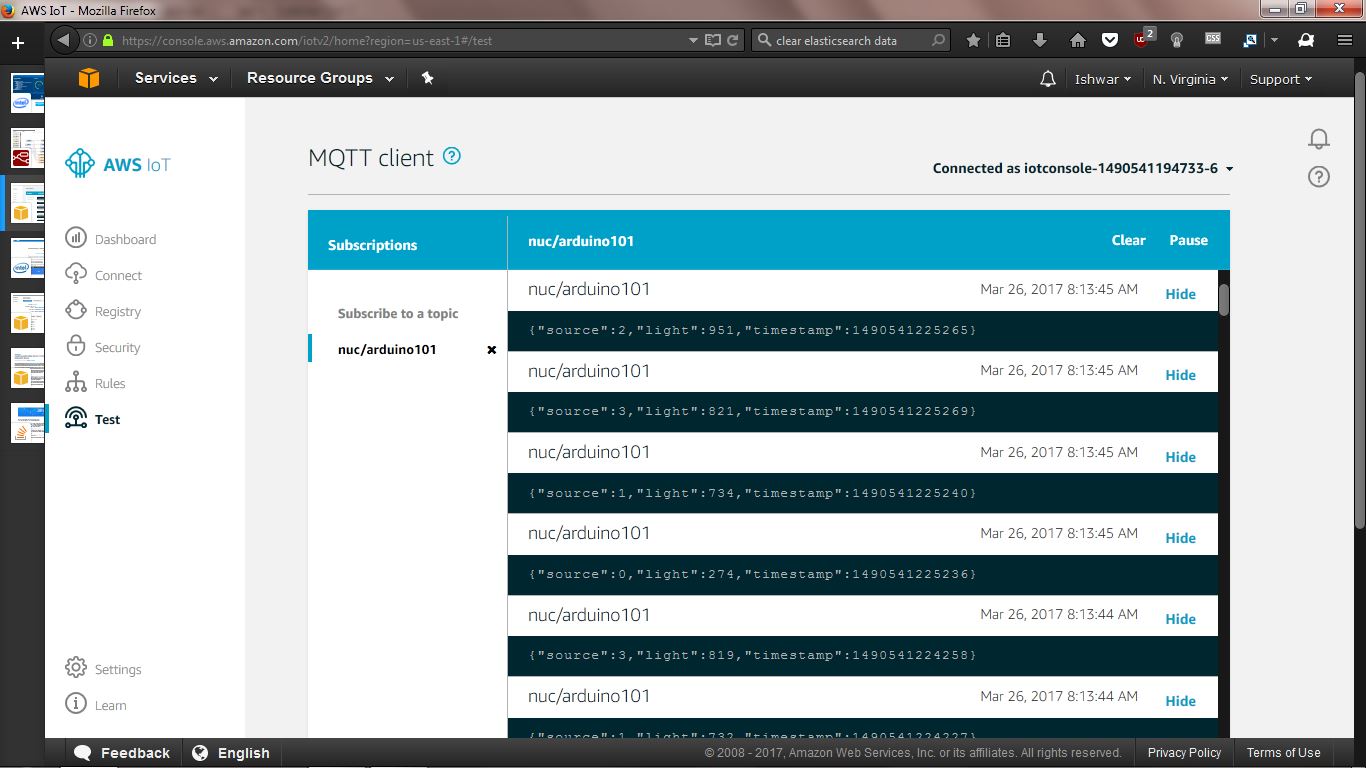This screenshot has height=768, width=1366.
Task: Click Clear in the nuc/arduino101 header
Action: pos(1128,240)
